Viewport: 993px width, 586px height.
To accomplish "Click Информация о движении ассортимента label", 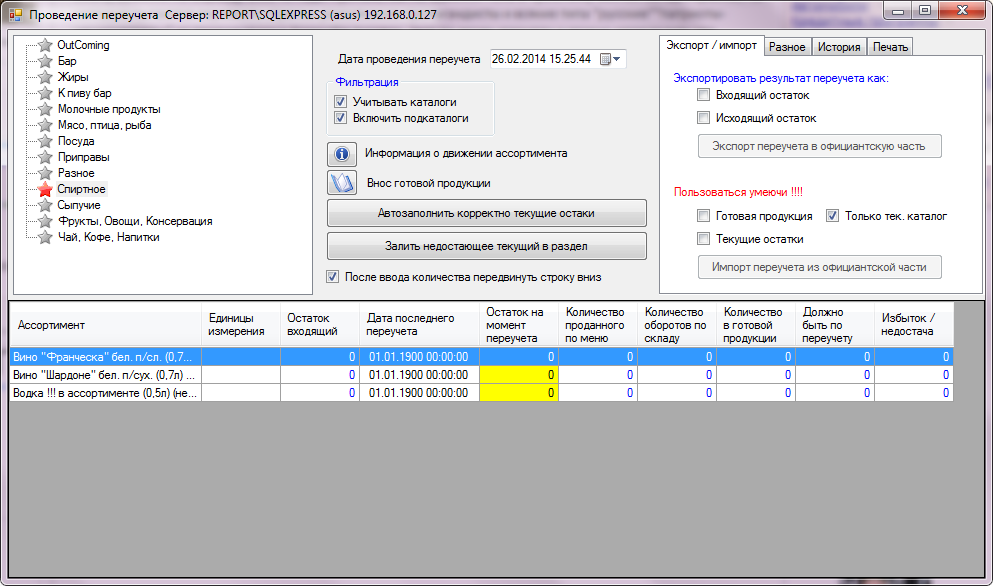I will coord(465,153).
